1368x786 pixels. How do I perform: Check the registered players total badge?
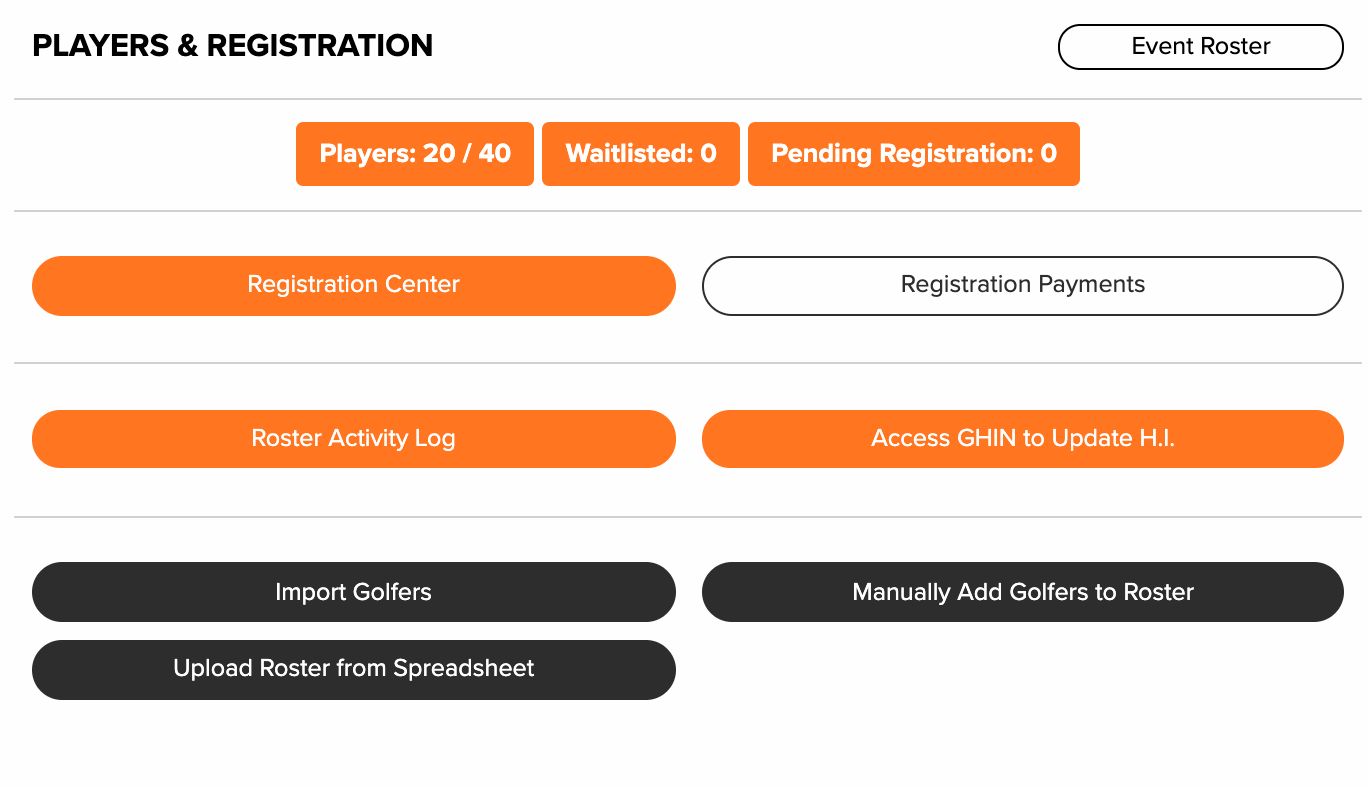(x=415, y=154)
